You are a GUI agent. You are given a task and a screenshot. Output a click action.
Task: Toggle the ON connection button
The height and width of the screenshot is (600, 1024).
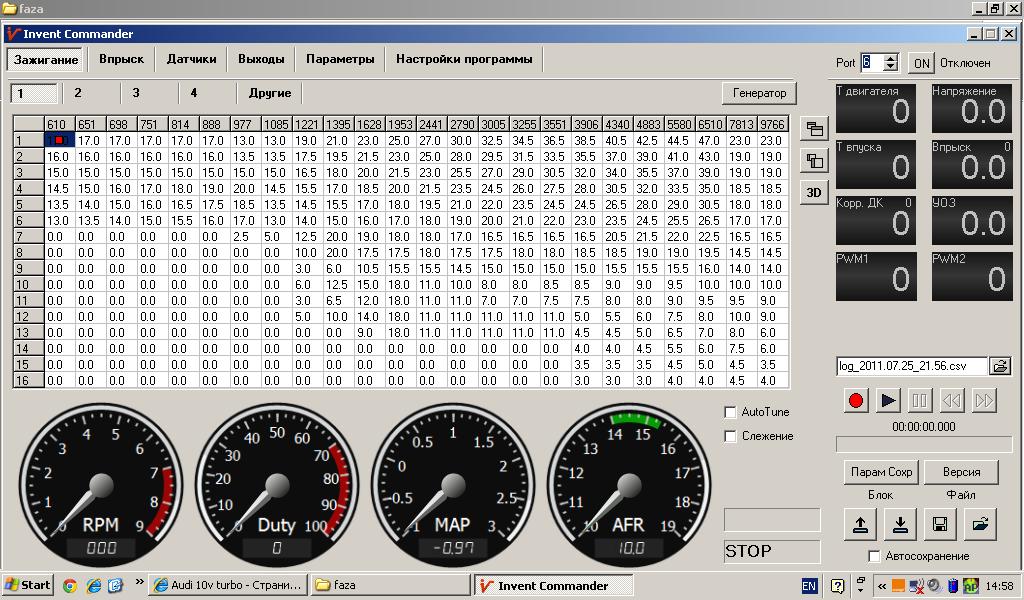tap(921, 63)
